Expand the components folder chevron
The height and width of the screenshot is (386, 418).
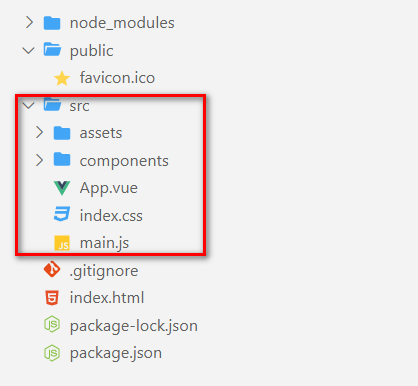coord(40,160)
